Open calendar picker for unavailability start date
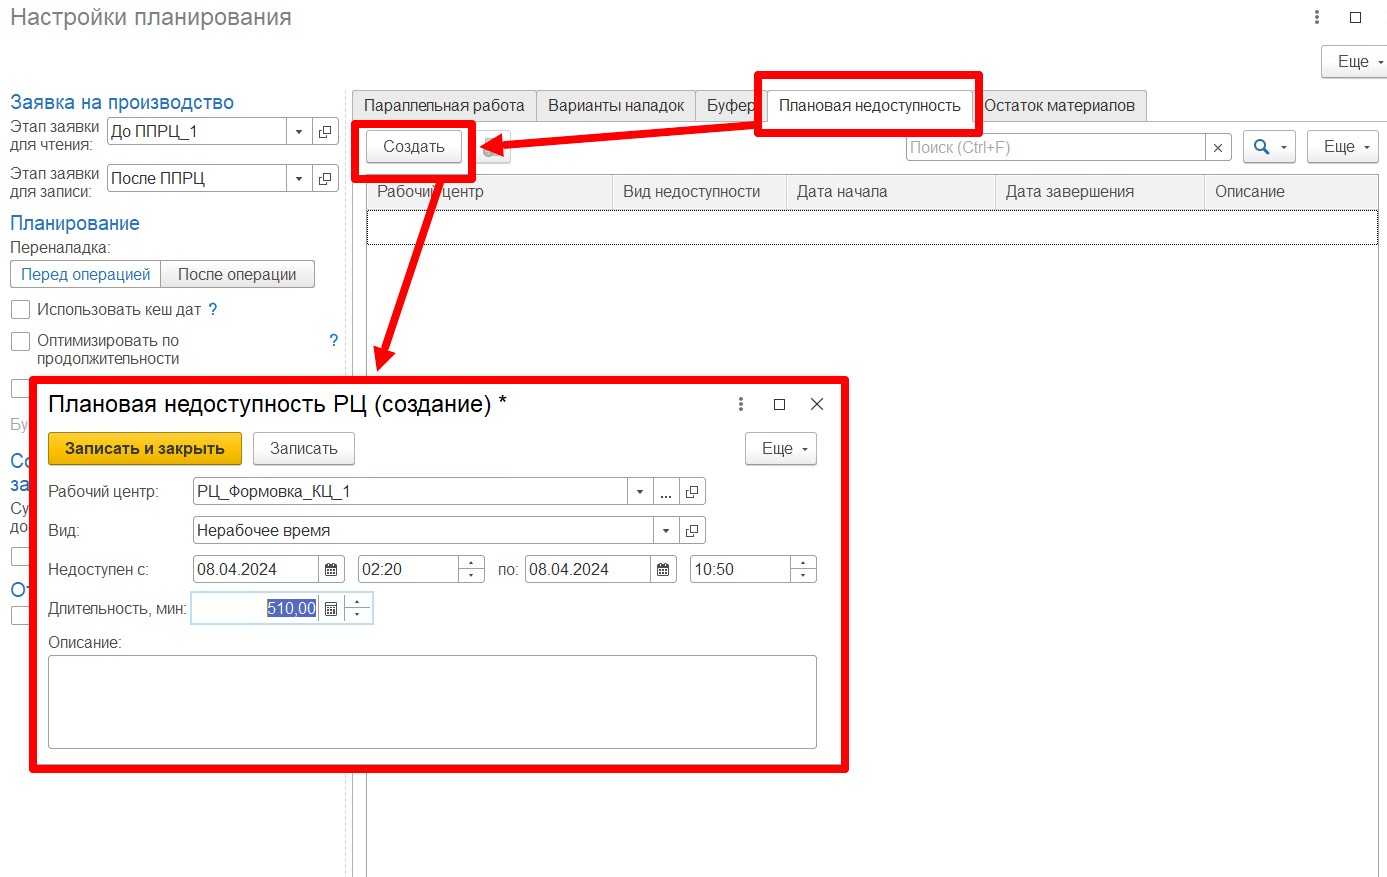 click(331, 570)
